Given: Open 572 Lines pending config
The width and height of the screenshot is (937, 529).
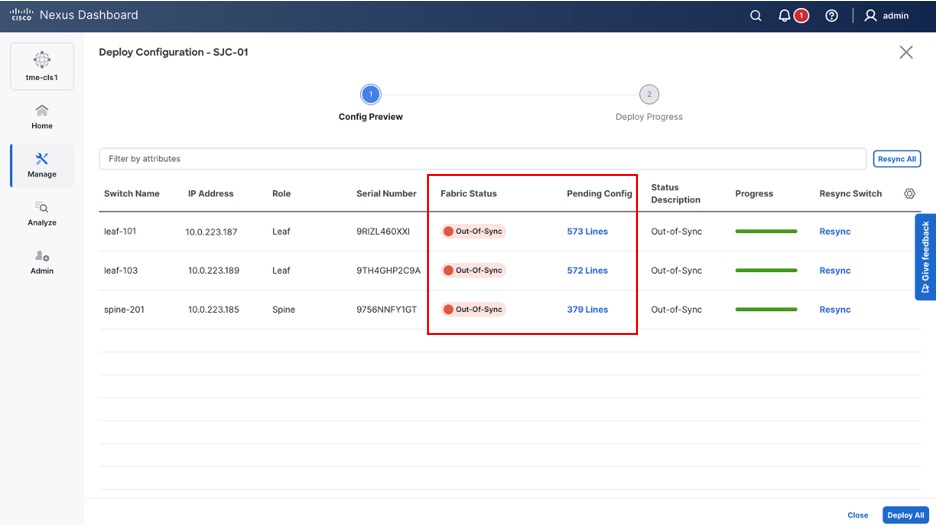Looking at the screenshot, I should tap(587, 271).
